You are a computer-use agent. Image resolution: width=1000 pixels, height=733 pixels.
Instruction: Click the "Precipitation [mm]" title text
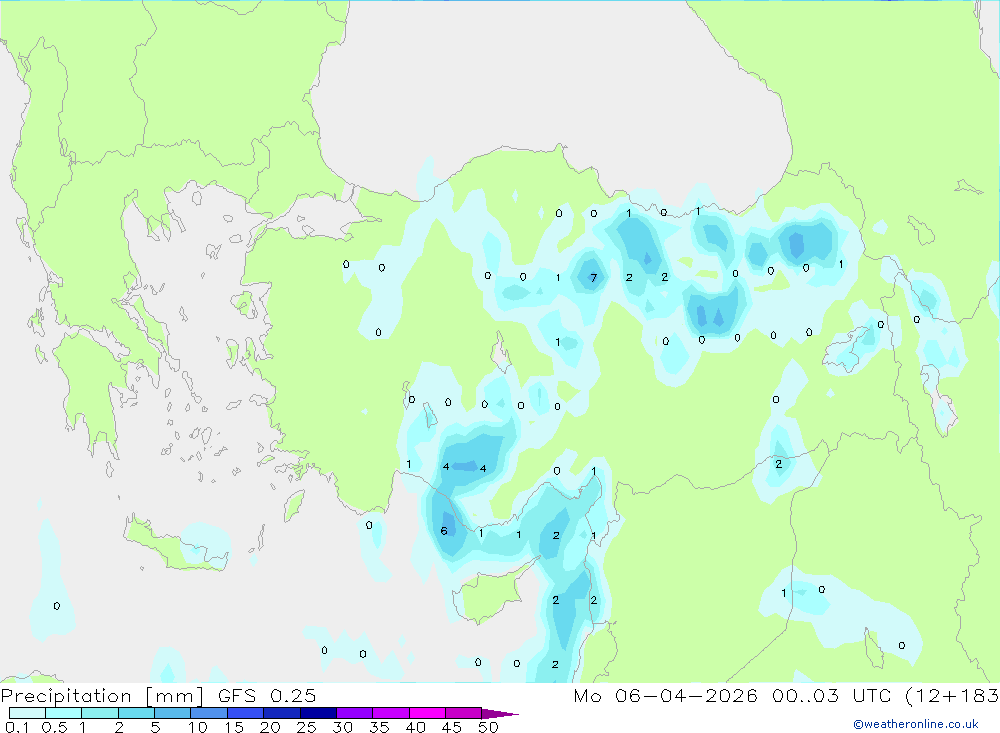point(102,696)
